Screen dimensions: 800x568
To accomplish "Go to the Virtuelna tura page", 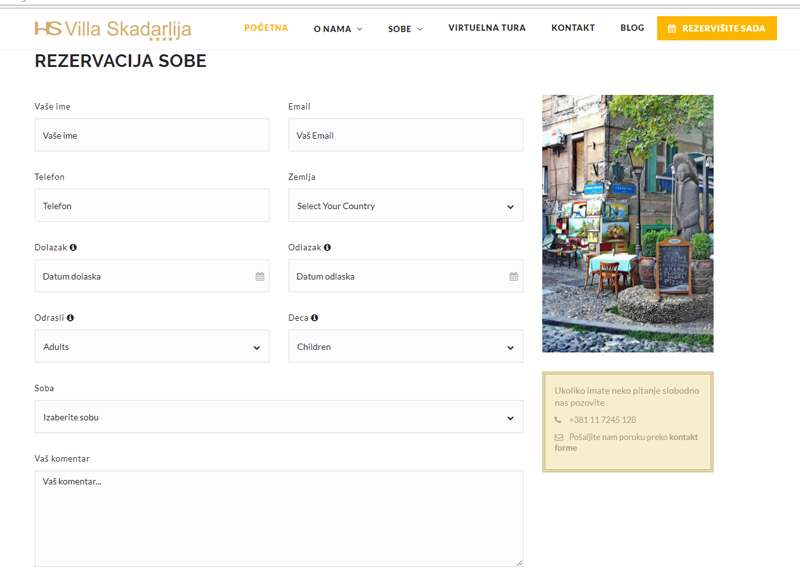I will pos(486,28).
